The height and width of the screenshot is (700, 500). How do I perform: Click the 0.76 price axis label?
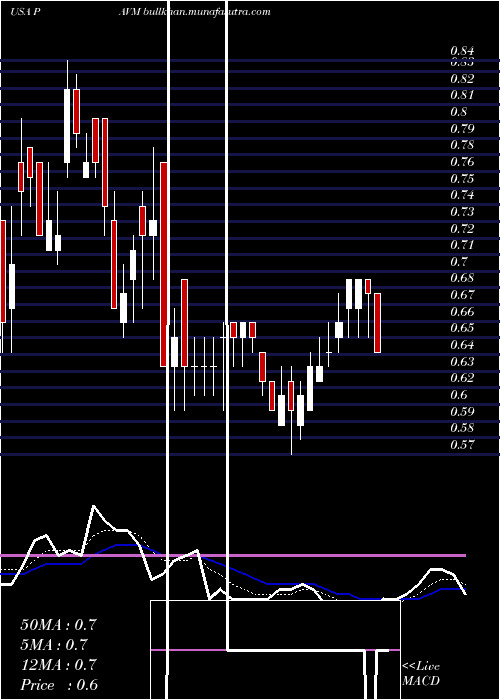click(462, 162)
